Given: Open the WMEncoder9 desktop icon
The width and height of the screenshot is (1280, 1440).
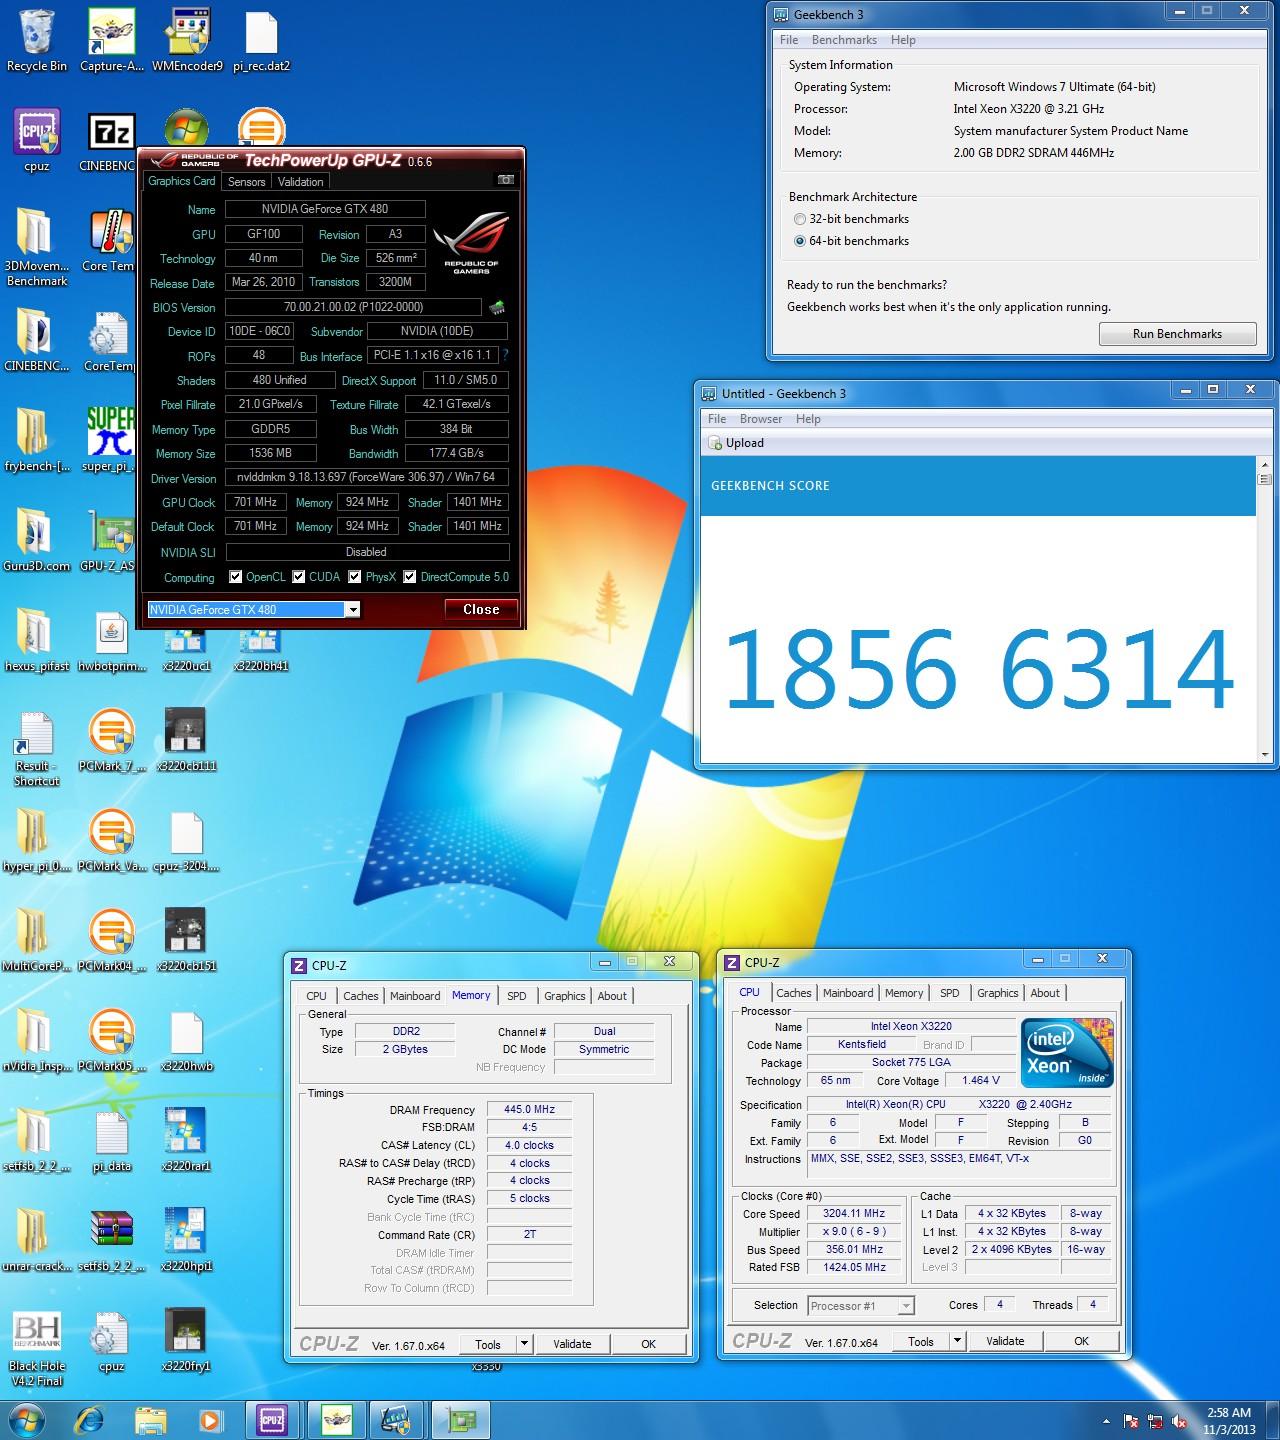Looking at the screenshot, I should (x=187, y=40).
